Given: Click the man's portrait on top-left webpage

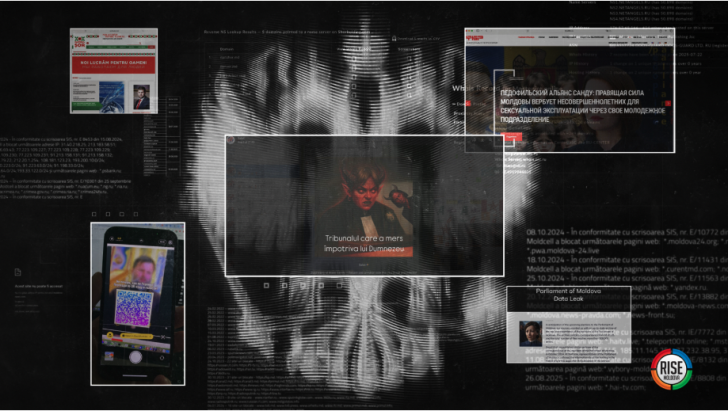Looking at the screenshot, I should pyautogui.click(x=140, y=97).
